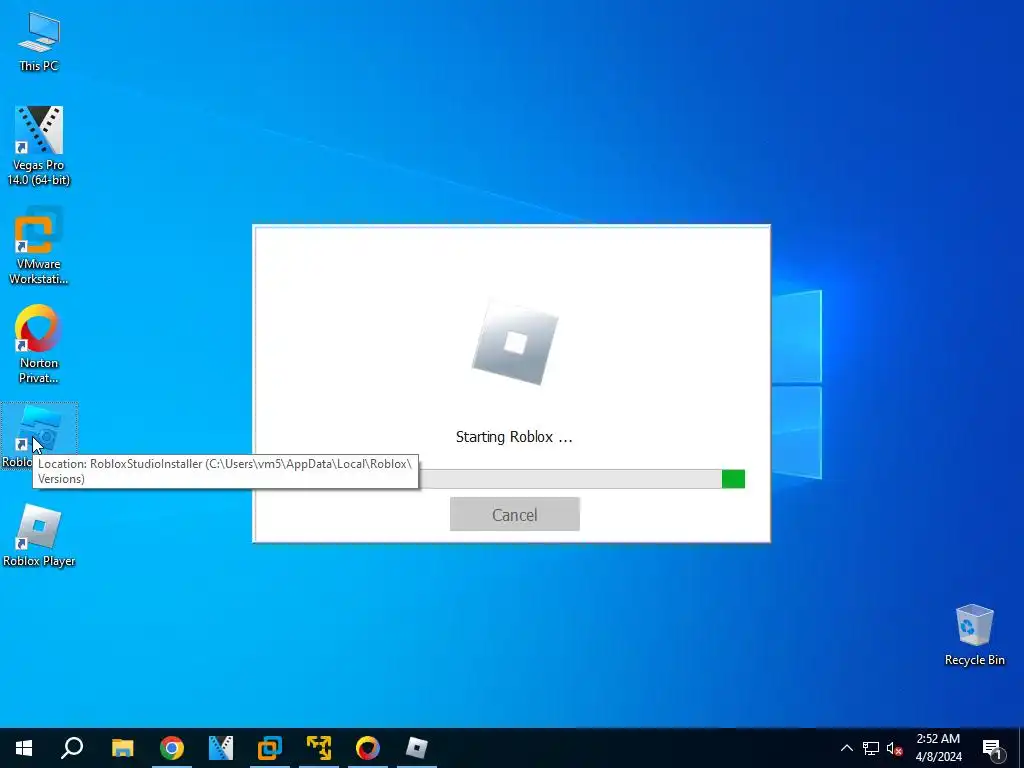Switch to the Roblox taskbar window
The height and width of the screenshot is (768, 1024).
(417, 748)
